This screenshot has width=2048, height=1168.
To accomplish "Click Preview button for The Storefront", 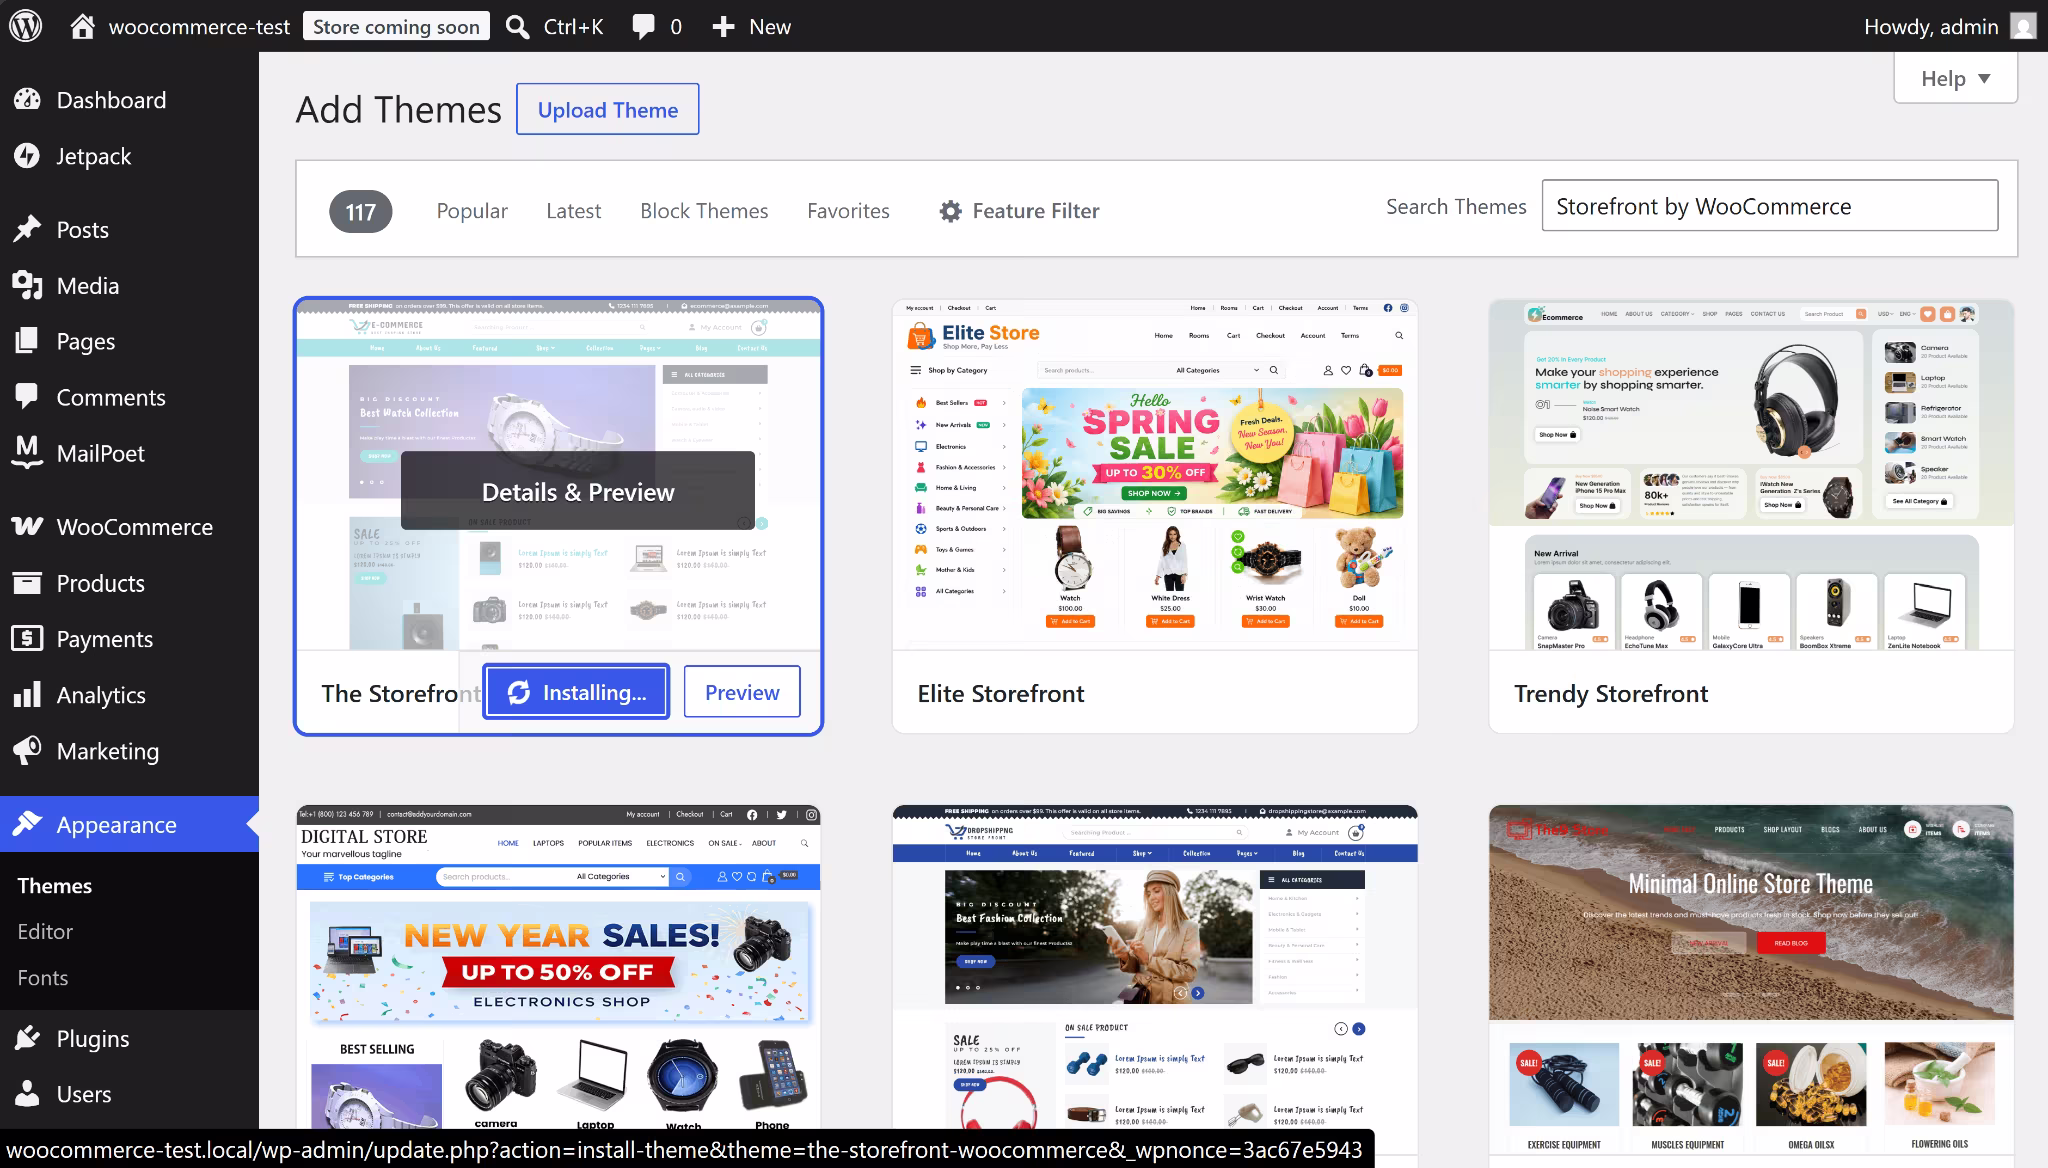I will pos(741,691).
